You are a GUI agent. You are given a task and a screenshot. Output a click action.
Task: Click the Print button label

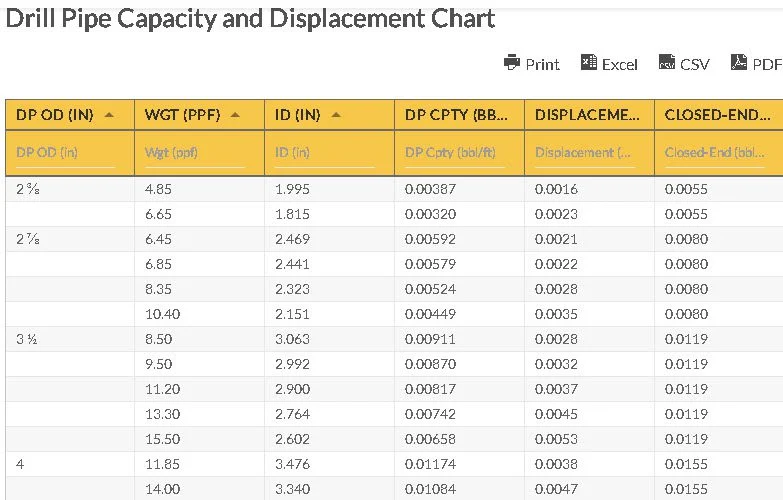[542, 64]
